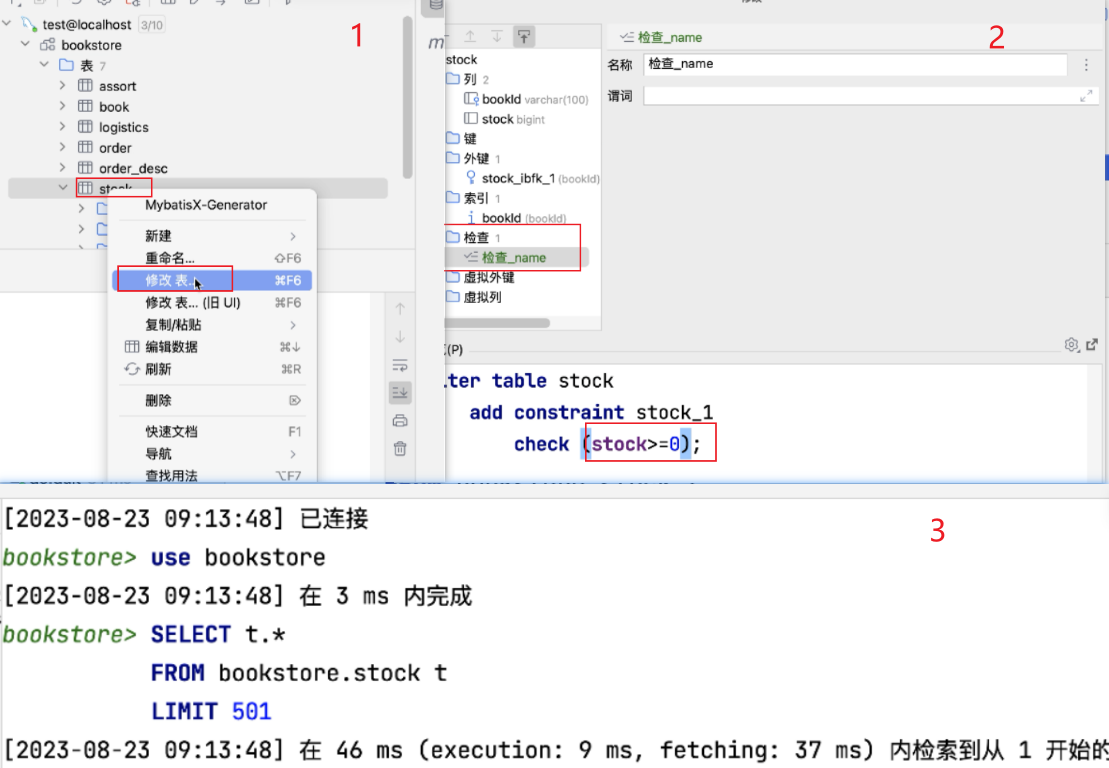Select the 虚拟外键 folder

[481, 277]
